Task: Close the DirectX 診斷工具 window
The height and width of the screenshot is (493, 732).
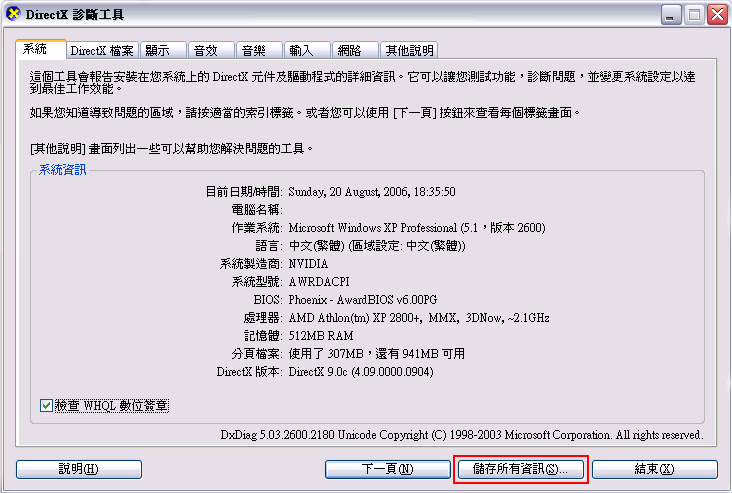Action: point(717,15)
